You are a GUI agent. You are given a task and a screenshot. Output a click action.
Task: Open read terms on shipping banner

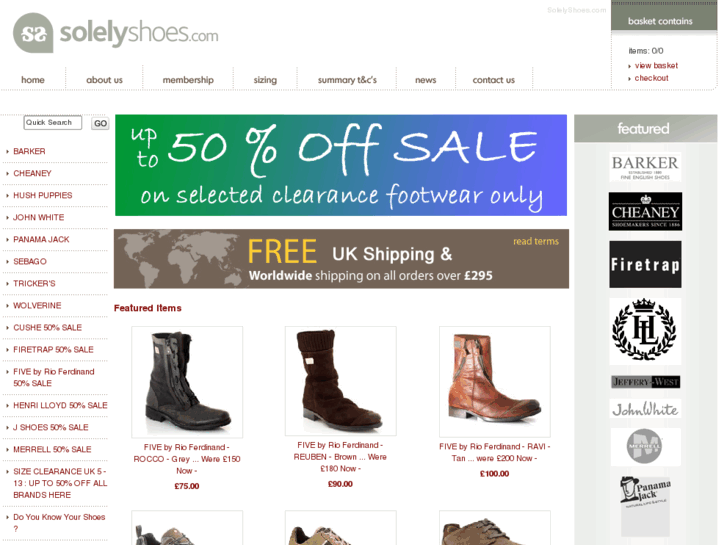coord(536,241)
